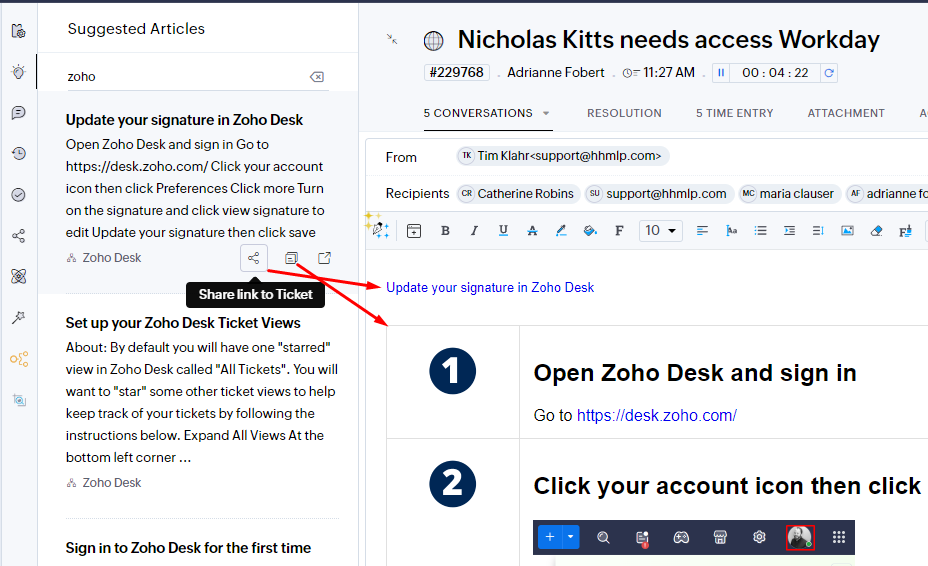The height and width of the screenshot is (566, 928).
Task: Toggle underline formatting
Action: click(x=503, y=231)
